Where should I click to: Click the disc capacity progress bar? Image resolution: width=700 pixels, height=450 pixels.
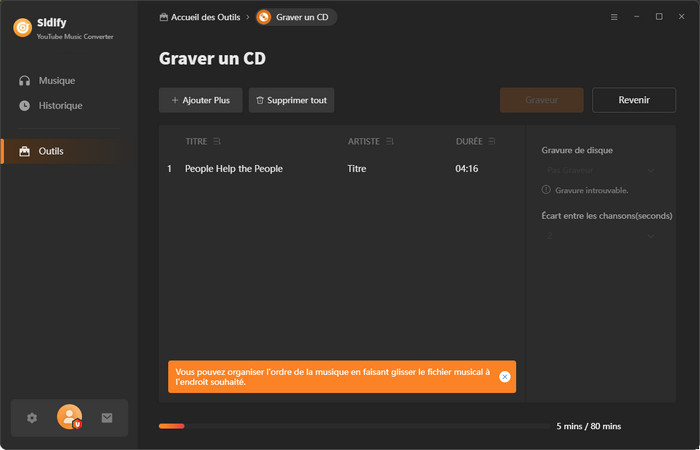click(x=350, y=426)
